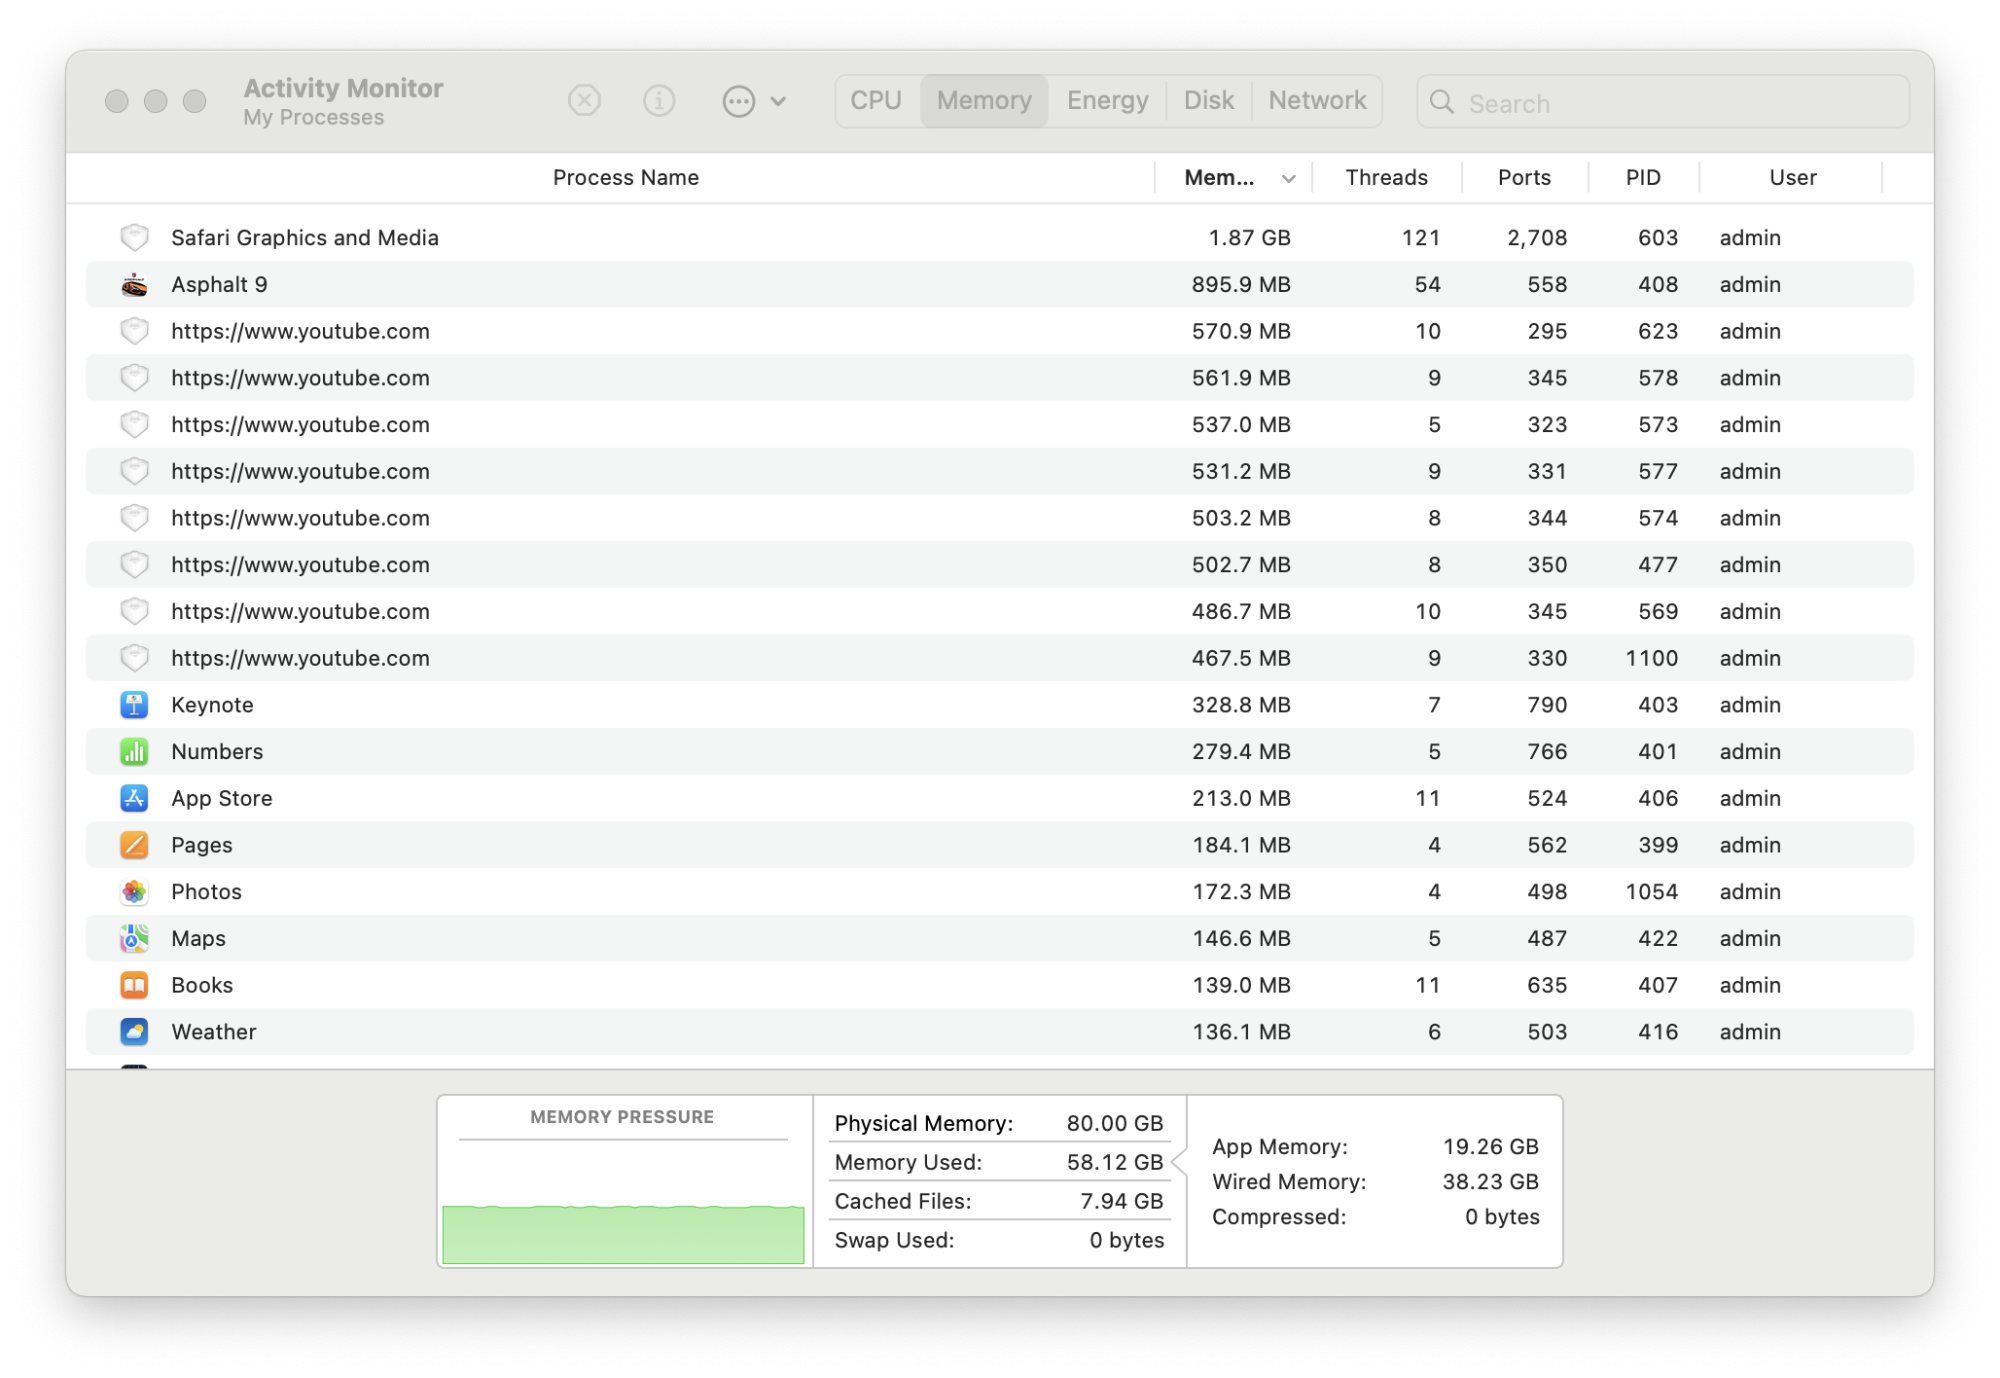This screenshot has height=1378, width=2000.
Task: Click the magnifying glass search icon
Action: pos(1441,102)
